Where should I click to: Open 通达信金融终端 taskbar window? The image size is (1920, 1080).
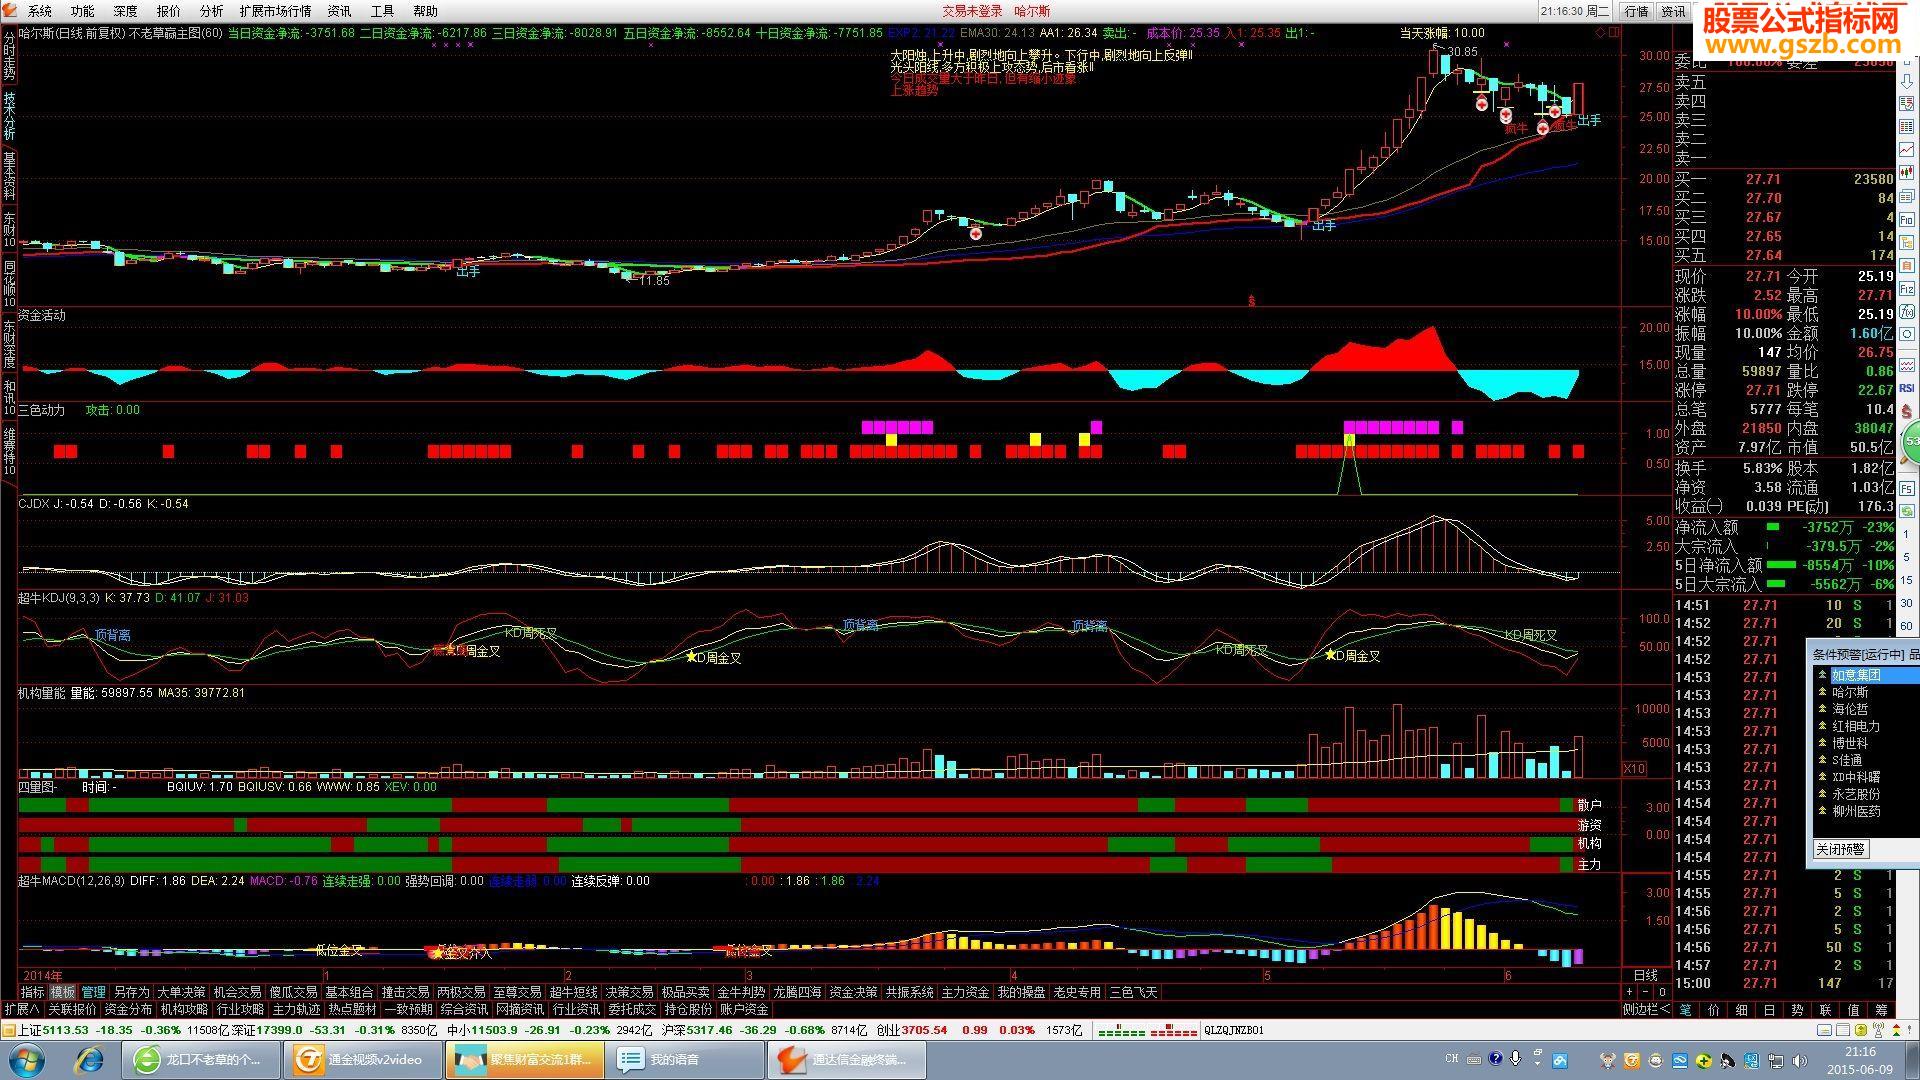(x=846, y=1060)
